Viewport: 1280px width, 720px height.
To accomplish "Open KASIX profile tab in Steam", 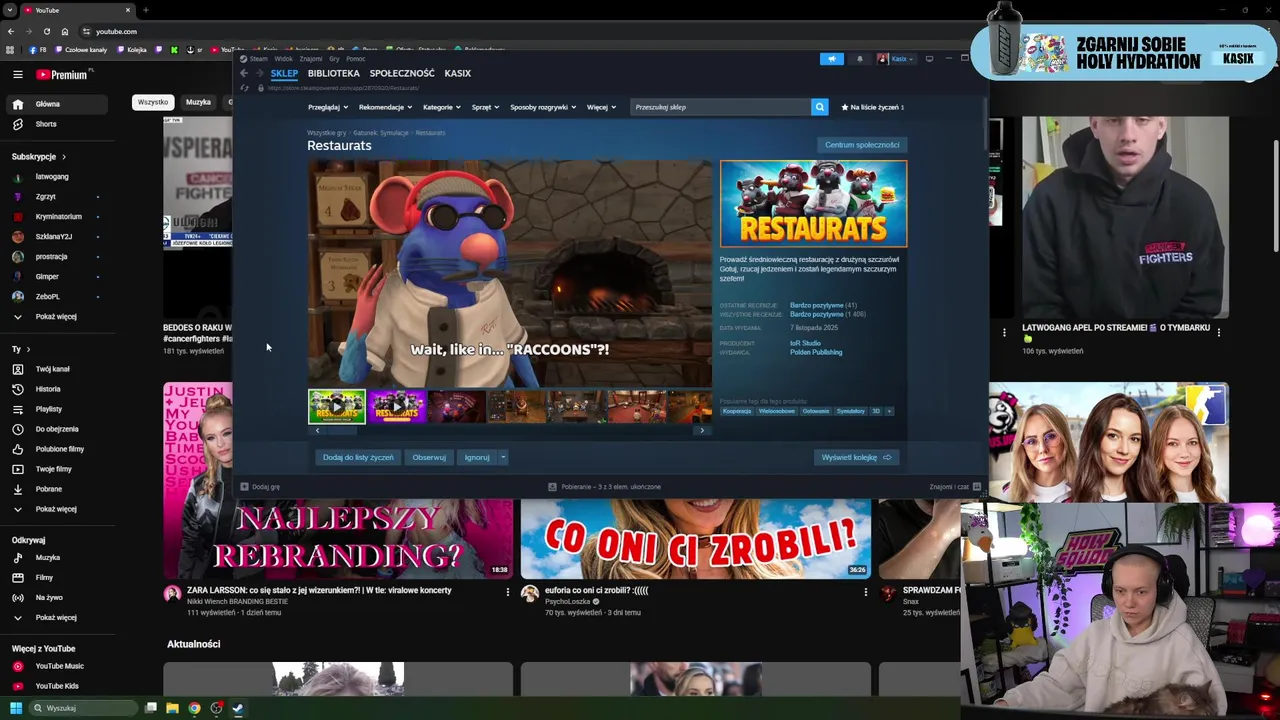I will click(457, 73).
